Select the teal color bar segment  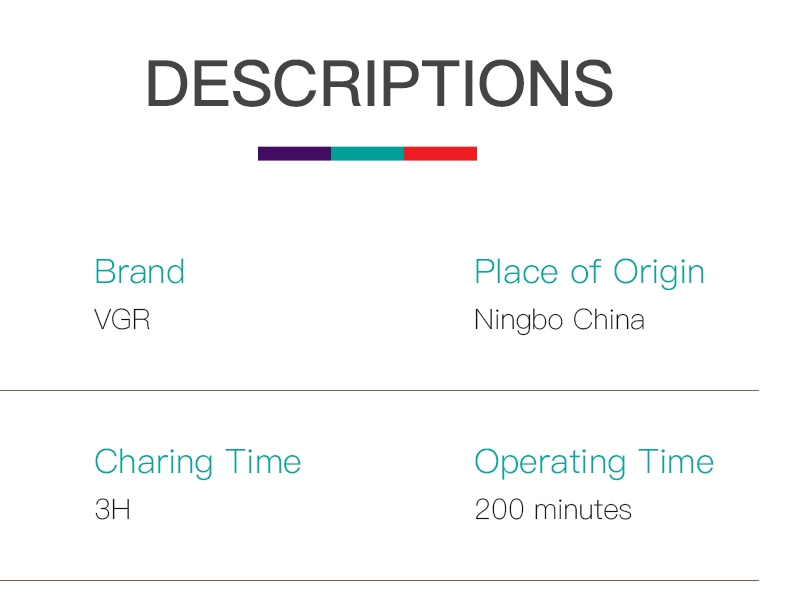click(x=367, y=154)
